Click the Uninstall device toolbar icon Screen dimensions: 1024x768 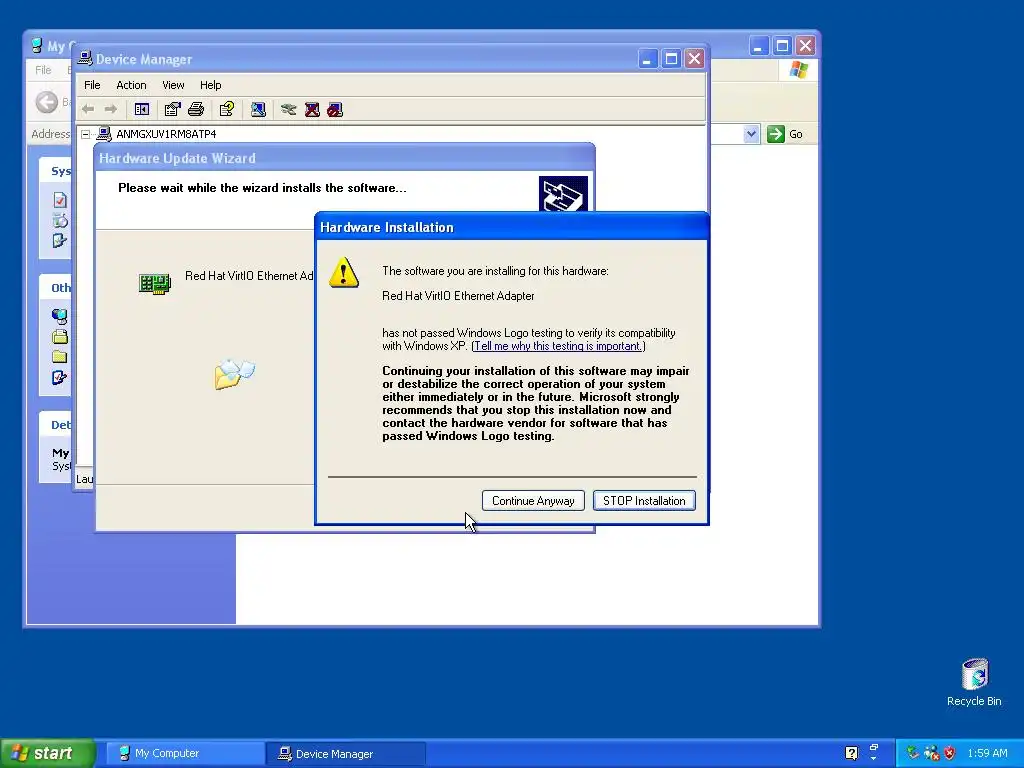coord(312,109)
